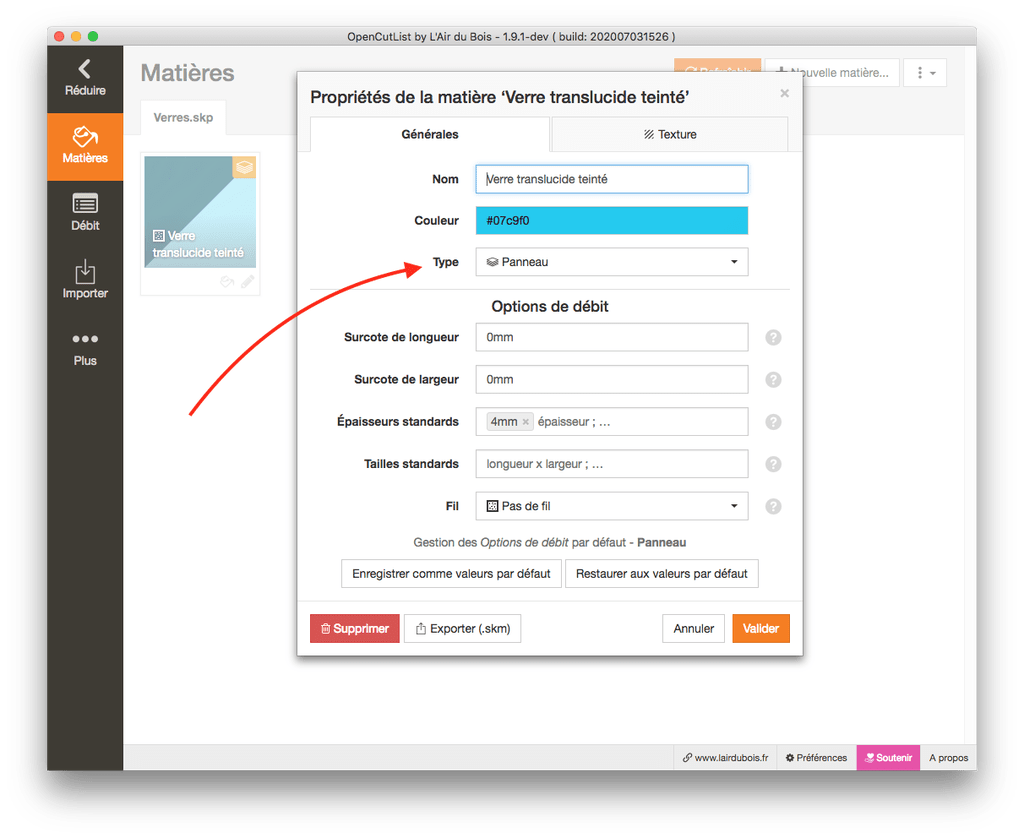Click Restaurer aux valeurs par défaut
Screen dimensions: 1024x838
click(662, 573)
